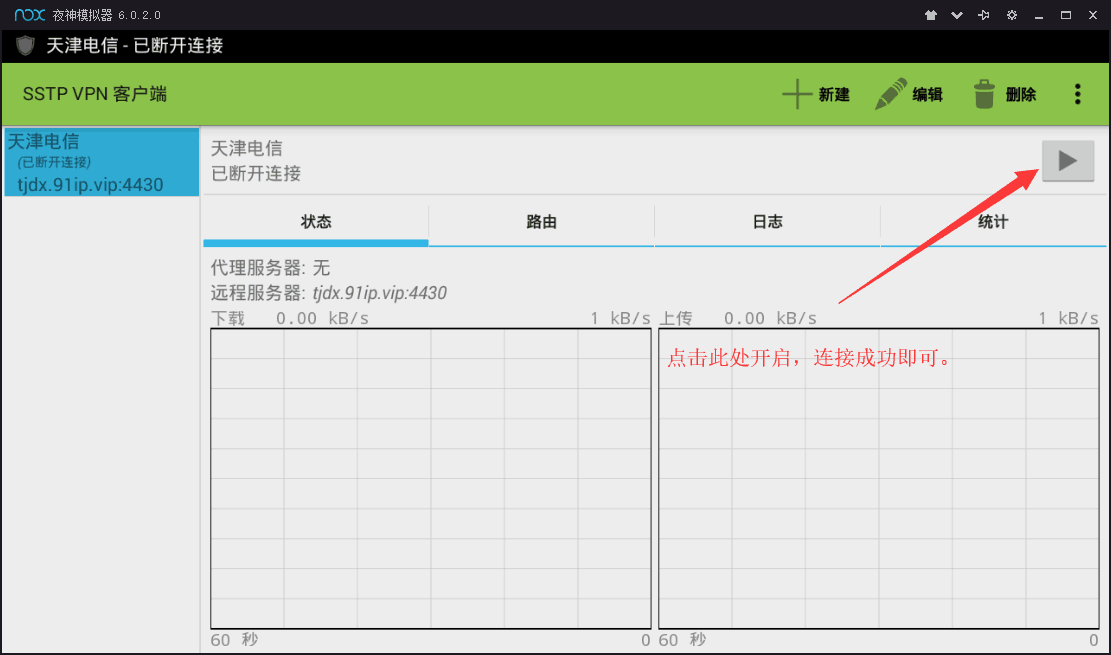
Task: Switch to the 路由 tab
Action: tap(541, 223)
